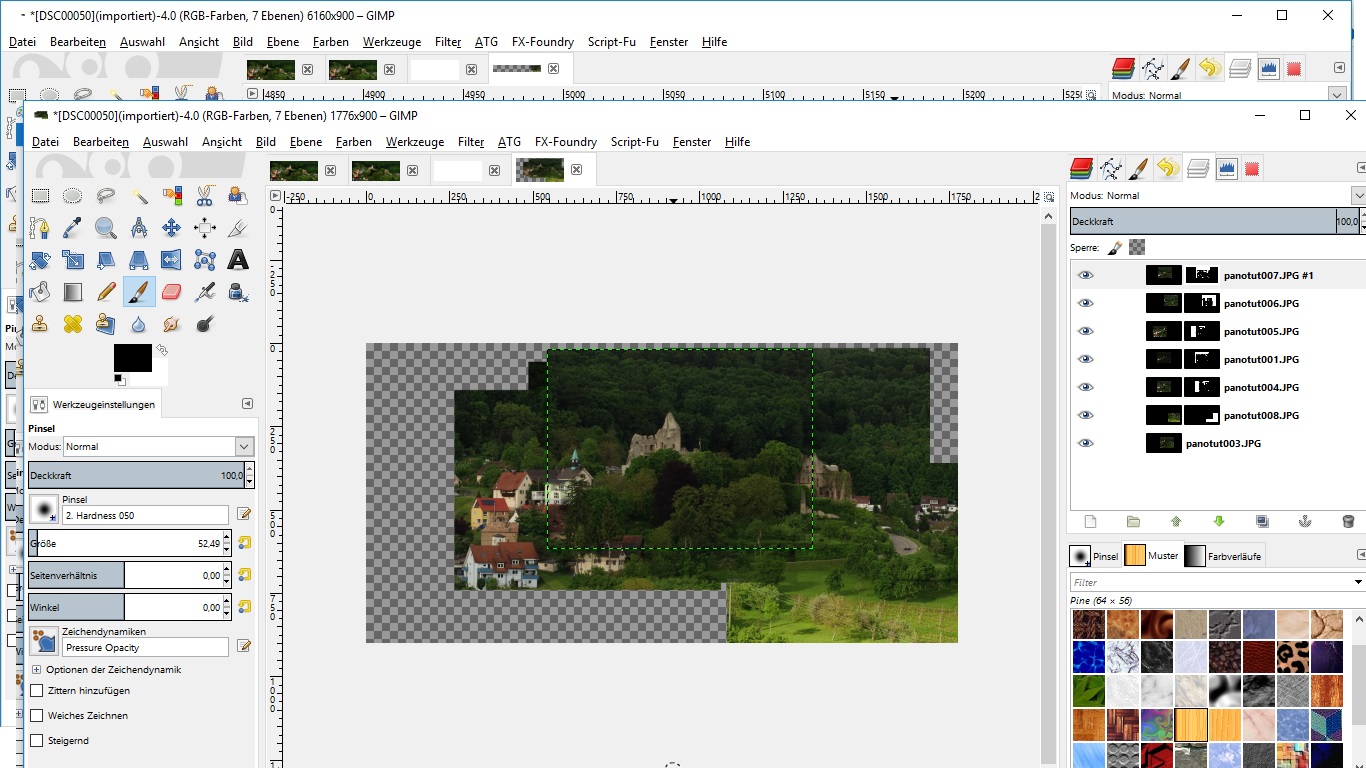Viewport: 1366px width, 768px height.
Task: Click the brush name field '2. Hardness 050'
Action: (x=146, y=515)
